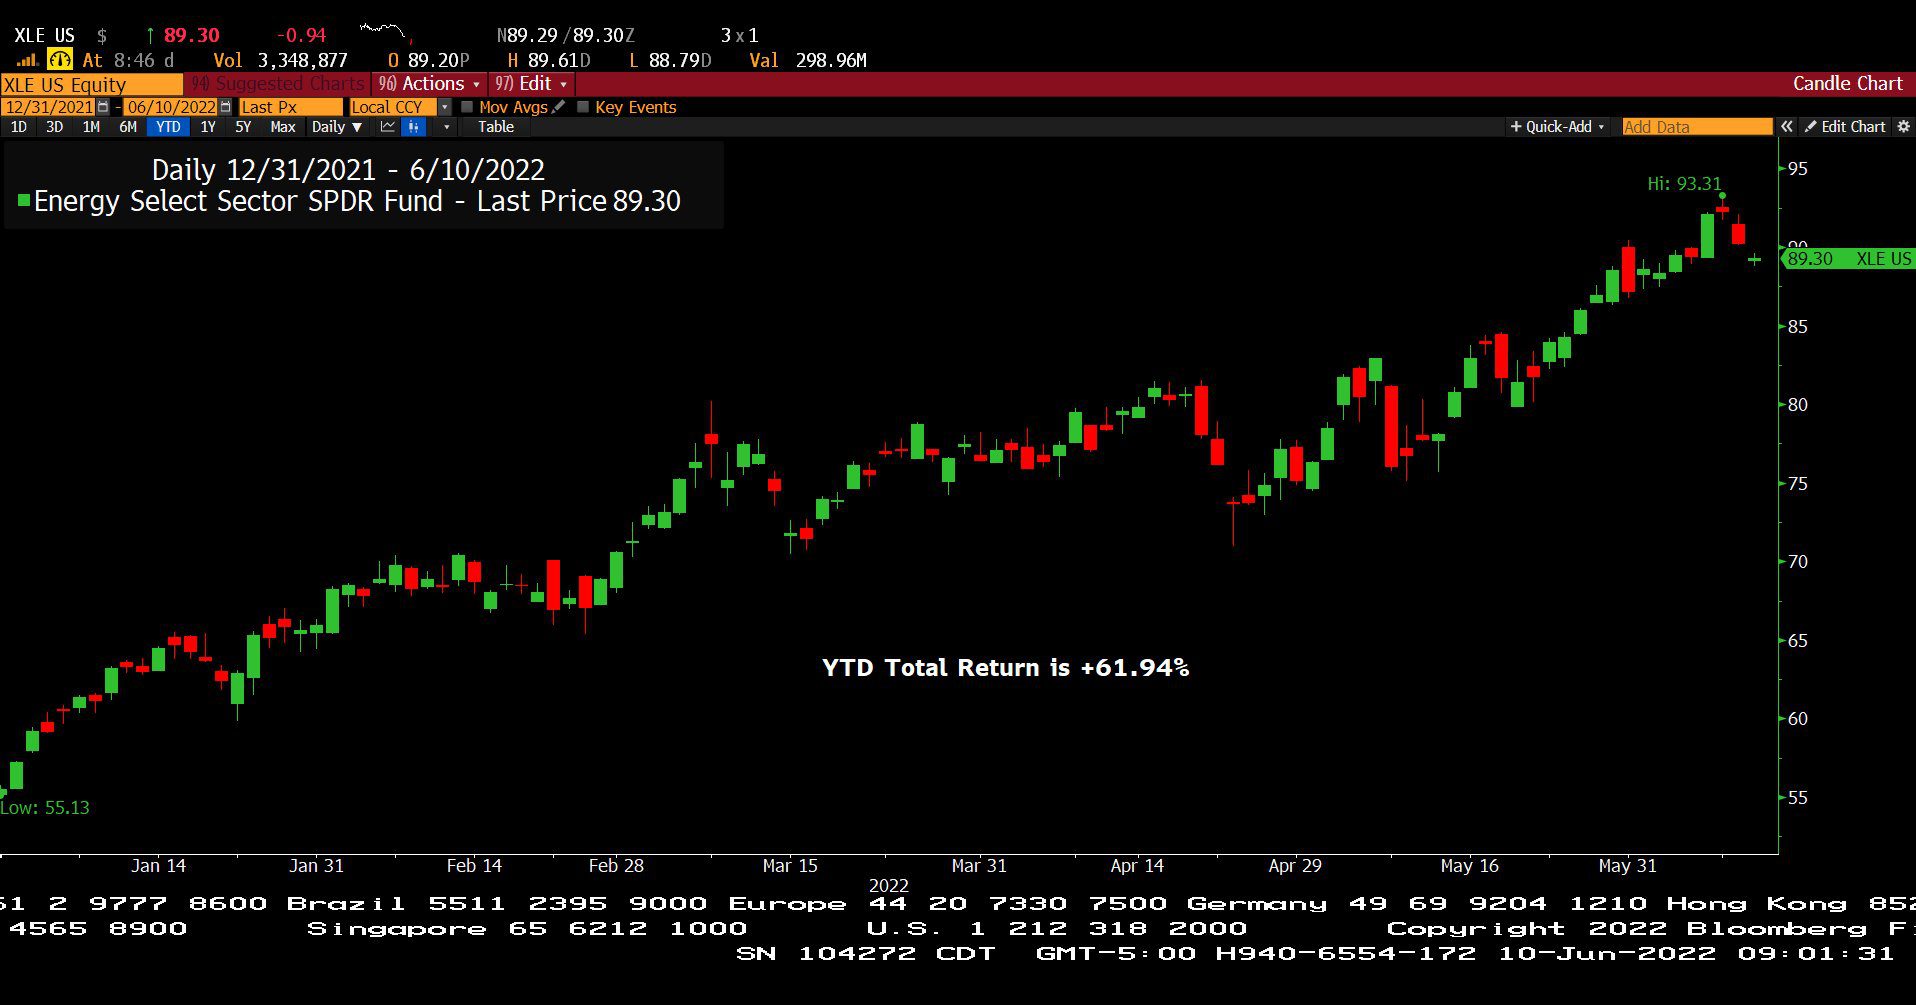
Task: Click the Feb 28 date axis label
Action: [x=616, y=866]
